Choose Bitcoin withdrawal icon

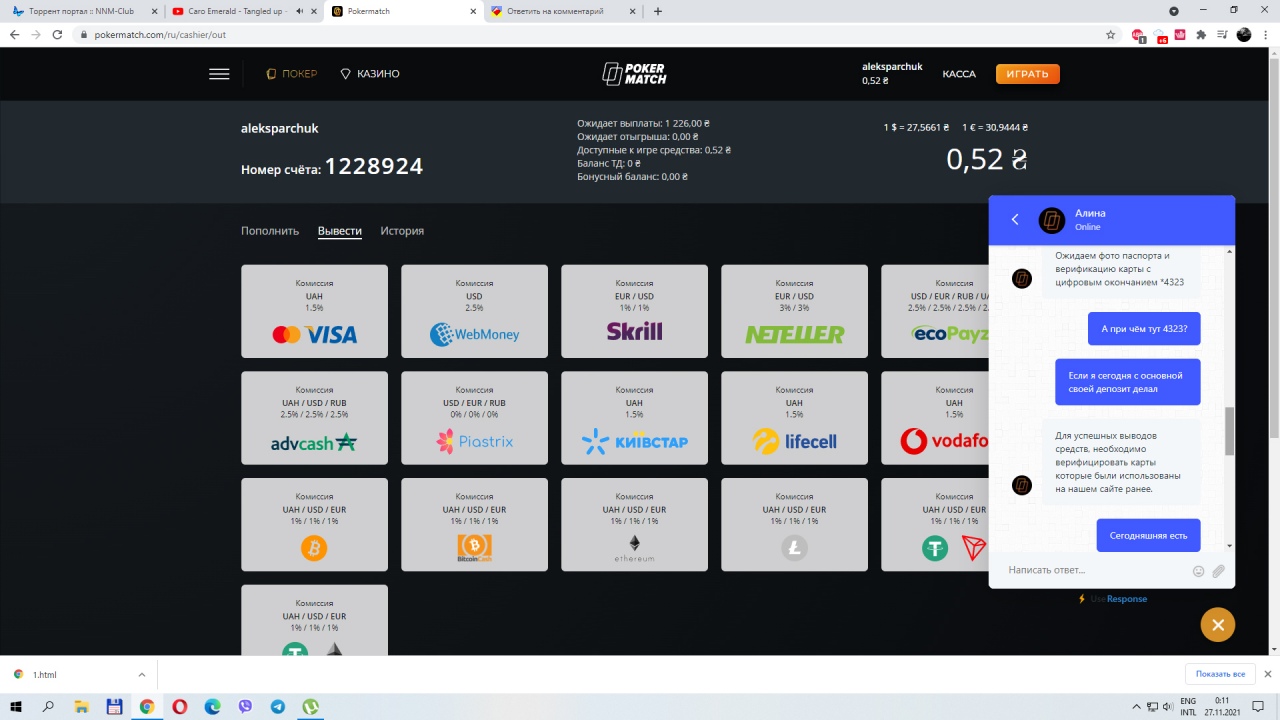(x=314, y=547)
